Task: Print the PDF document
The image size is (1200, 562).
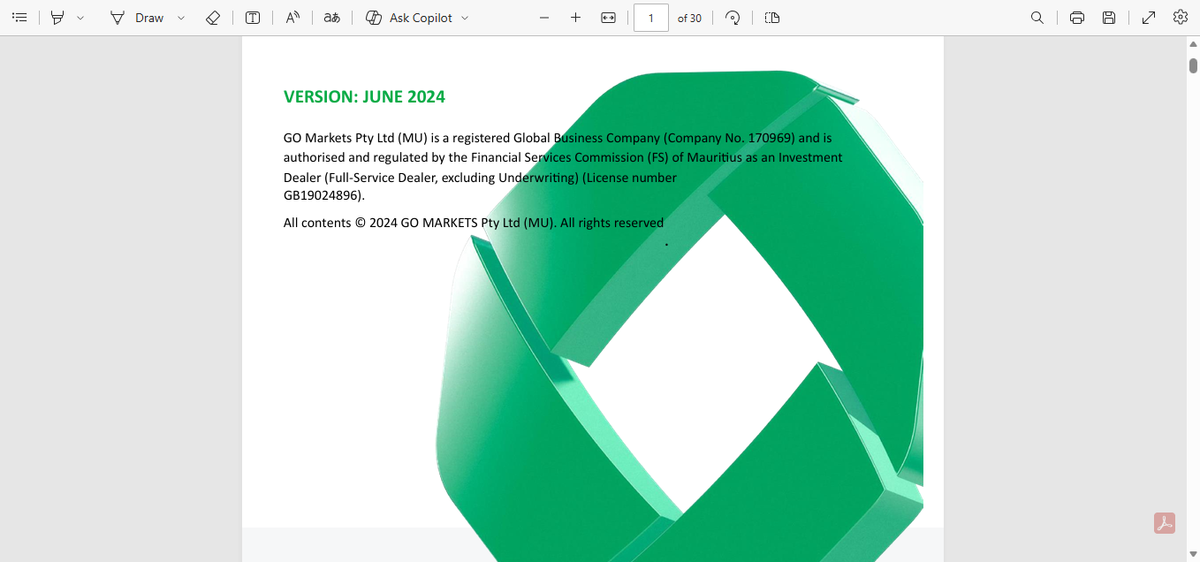Action: point(1076,18)
